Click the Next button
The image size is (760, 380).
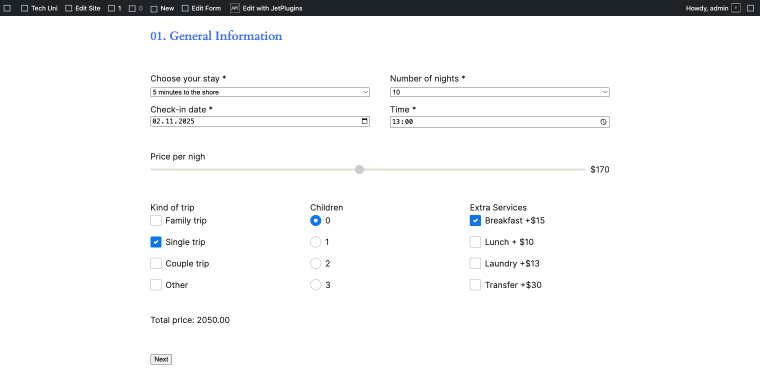[161, 359]
